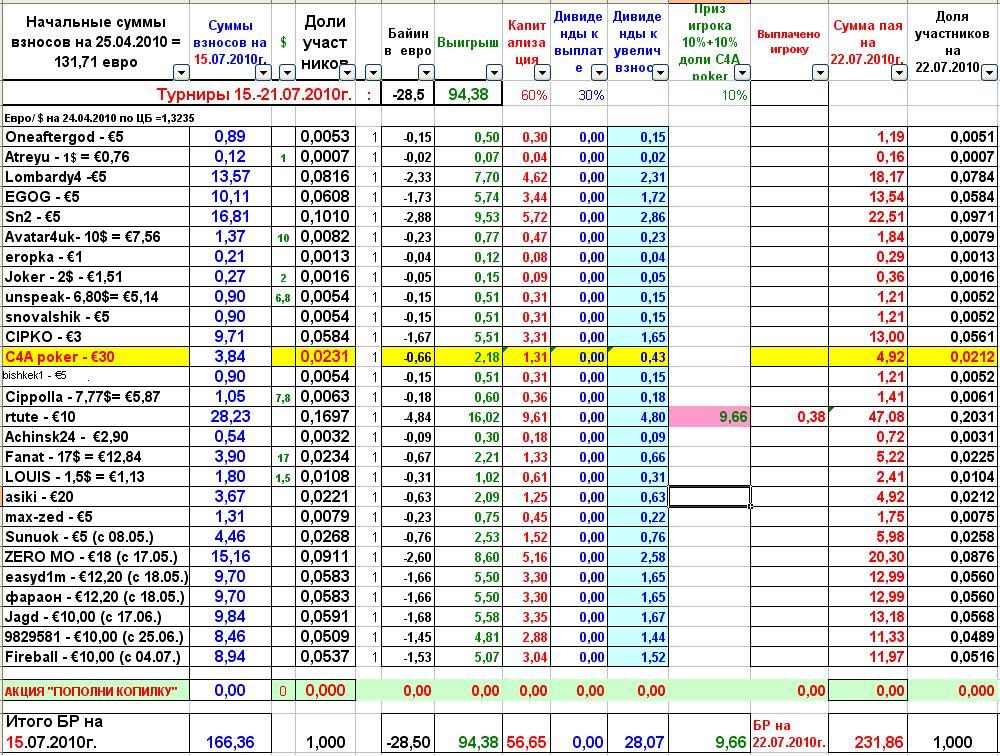This screenshot has width=1000, height=756.
Task: Expand Доли участников filter dropdown
Action: pyautogui.click(x=347, y=73)
